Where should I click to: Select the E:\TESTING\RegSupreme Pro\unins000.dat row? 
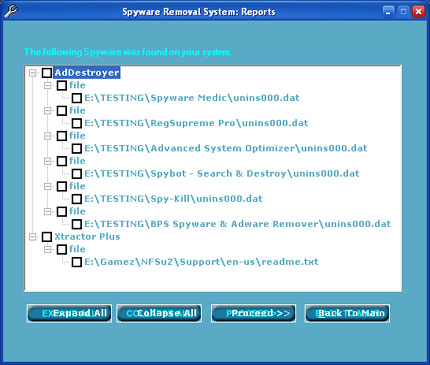pyautogui.click(x=196, y=123)
